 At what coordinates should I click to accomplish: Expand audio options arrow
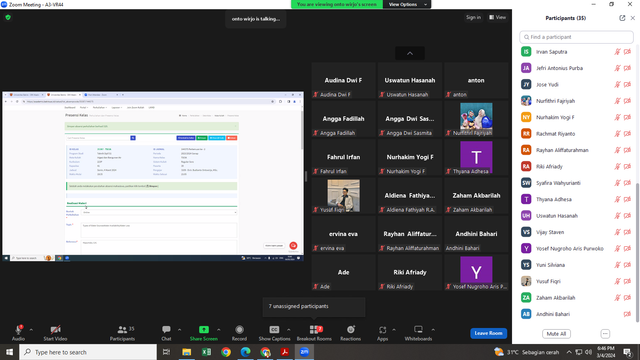pos(31,330)
